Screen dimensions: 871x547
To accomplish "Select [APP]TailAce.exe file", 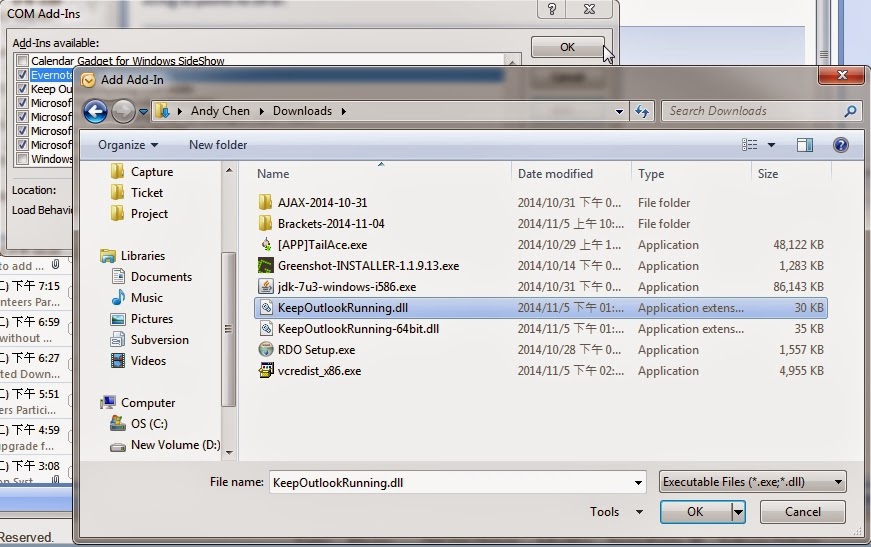I will tap(322, 245).
